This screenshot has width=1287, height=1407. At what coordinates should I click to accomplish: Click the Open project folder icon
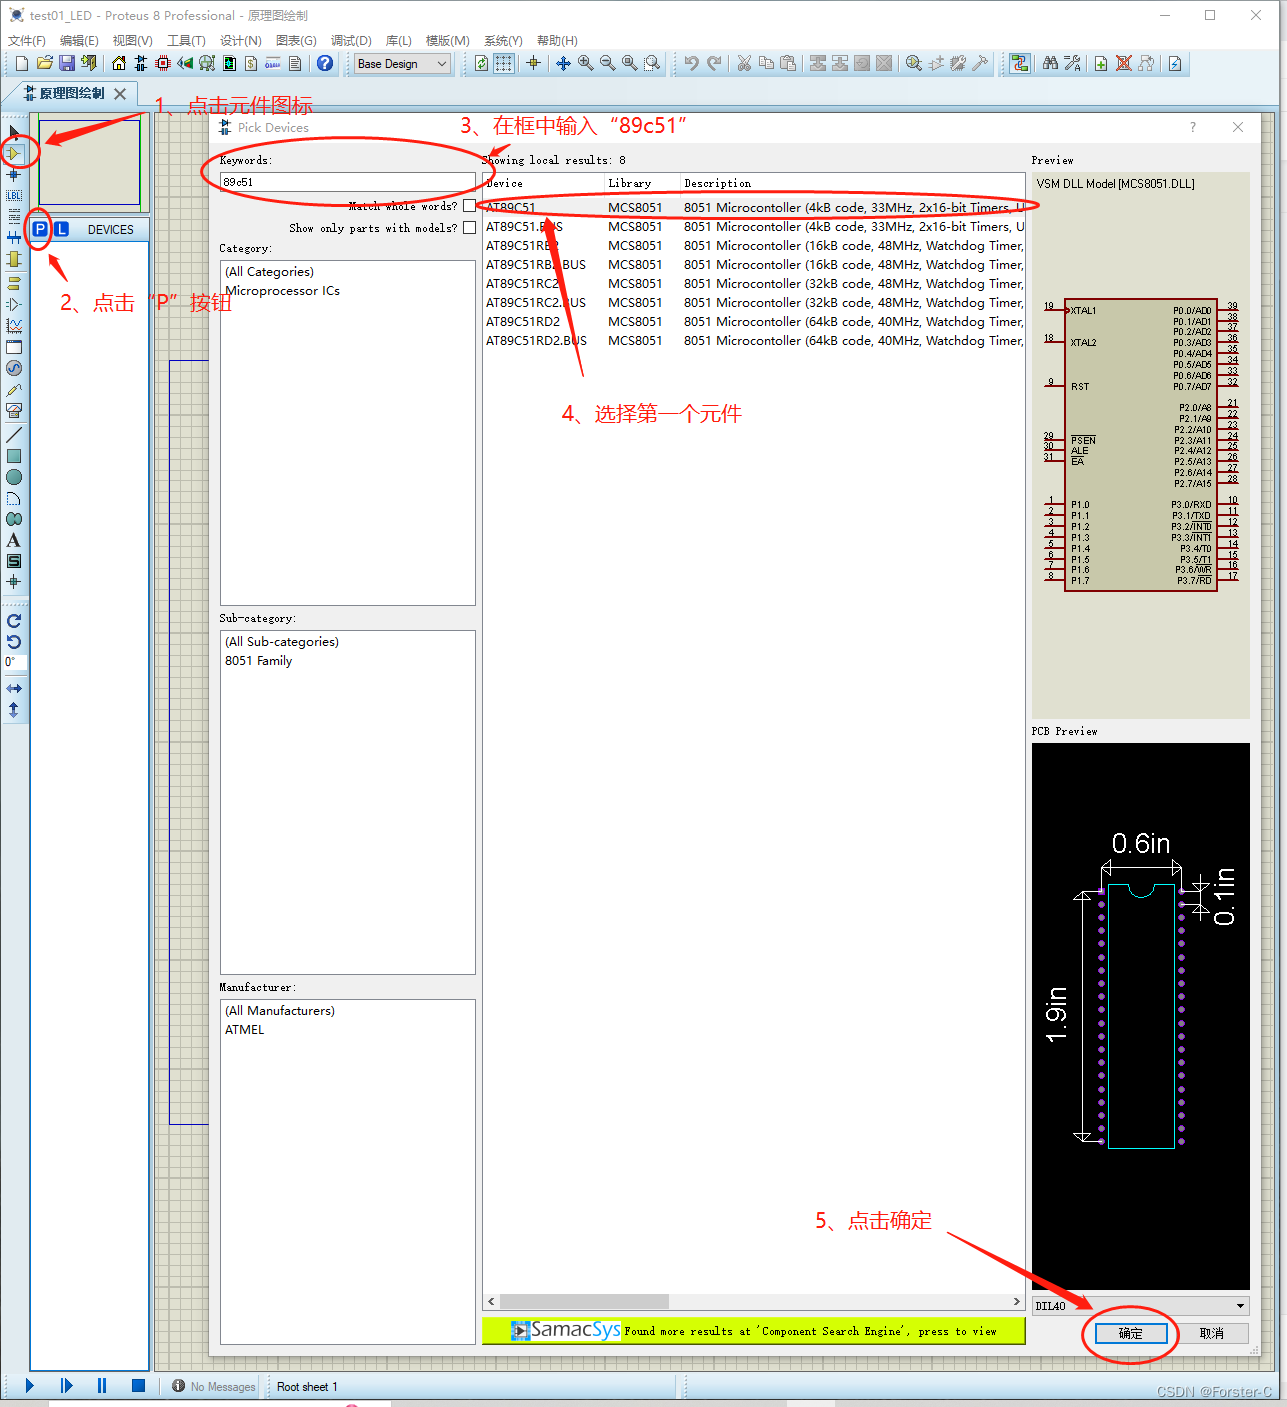pos(44,63)
